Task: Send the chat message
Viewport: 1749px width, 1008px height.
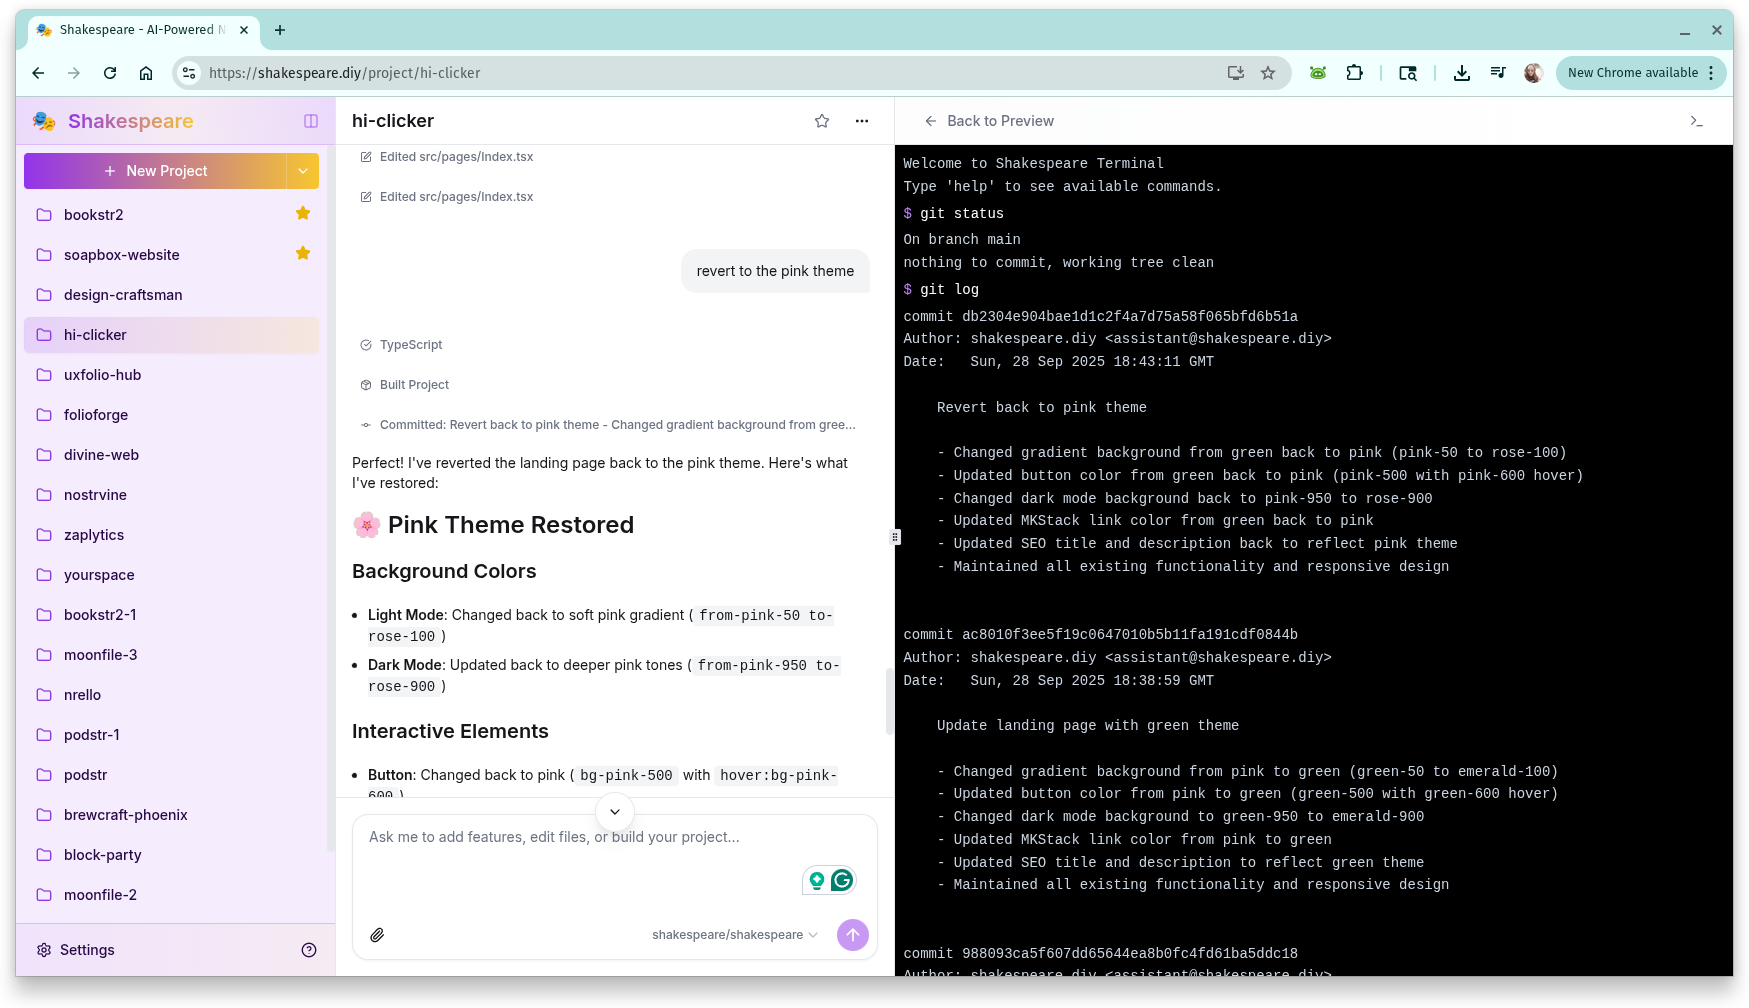Action: pyautogui.click(x=852, y=935)
